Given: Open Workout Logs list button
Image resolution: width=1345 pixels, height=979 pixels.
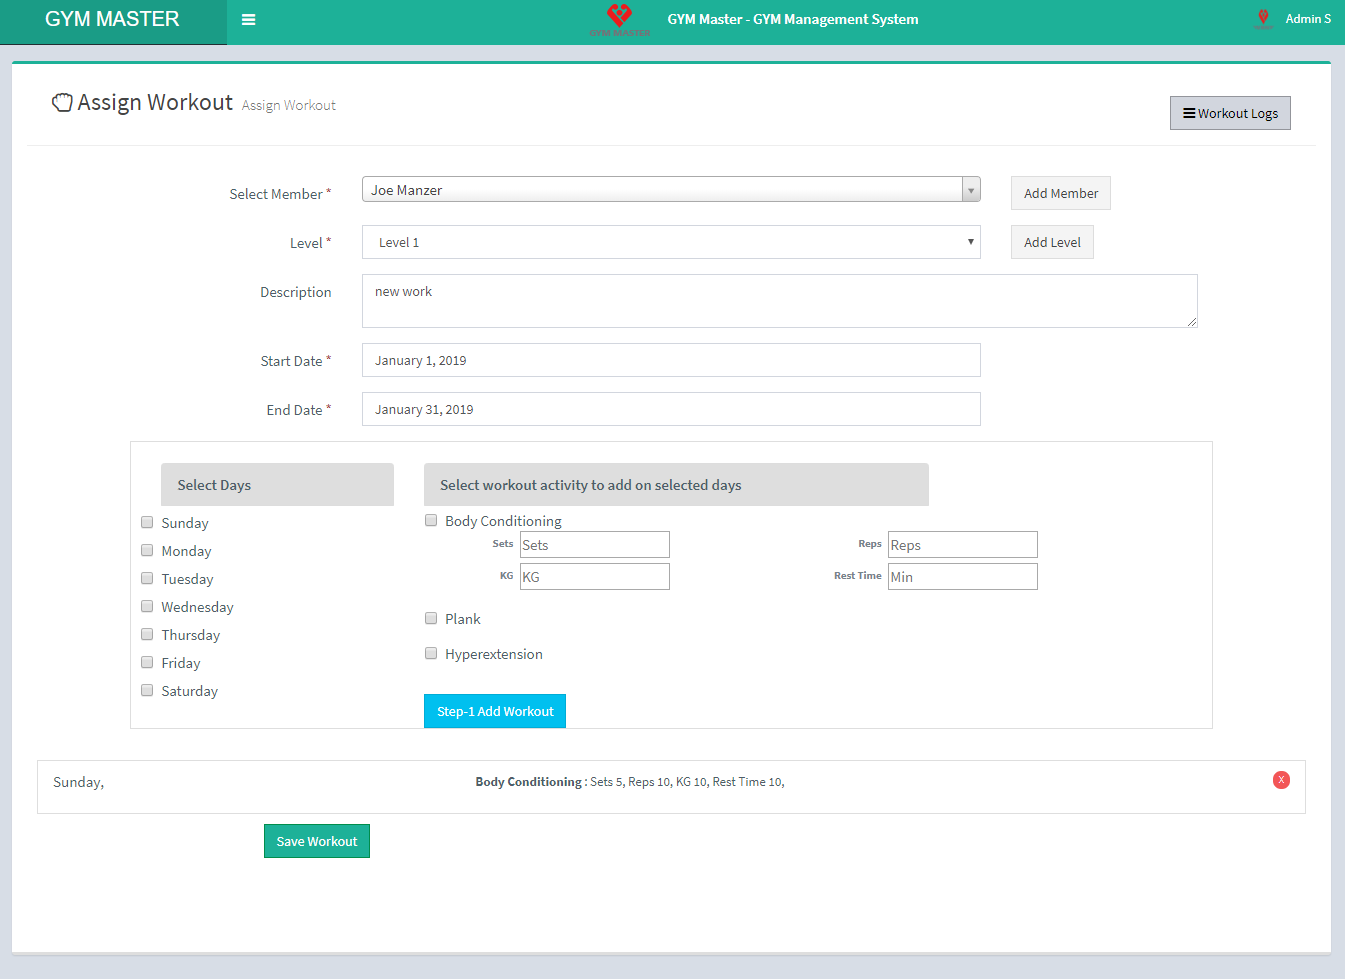Looking at the screenshot, I should point(1230,113).
